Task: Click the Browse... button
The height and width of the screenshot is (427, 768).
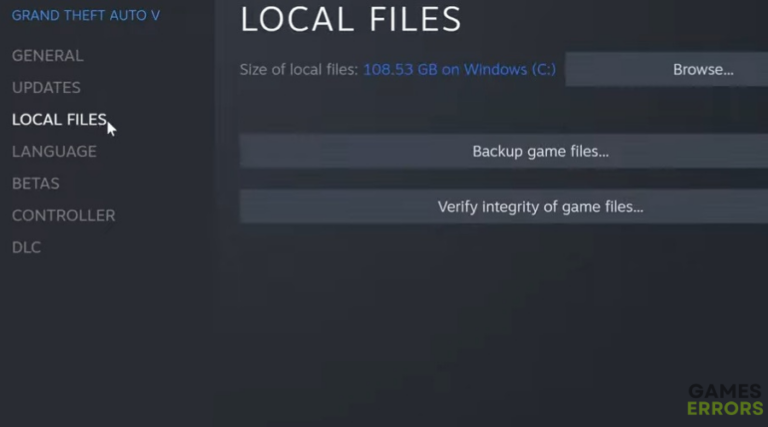Action: point(703,70)
